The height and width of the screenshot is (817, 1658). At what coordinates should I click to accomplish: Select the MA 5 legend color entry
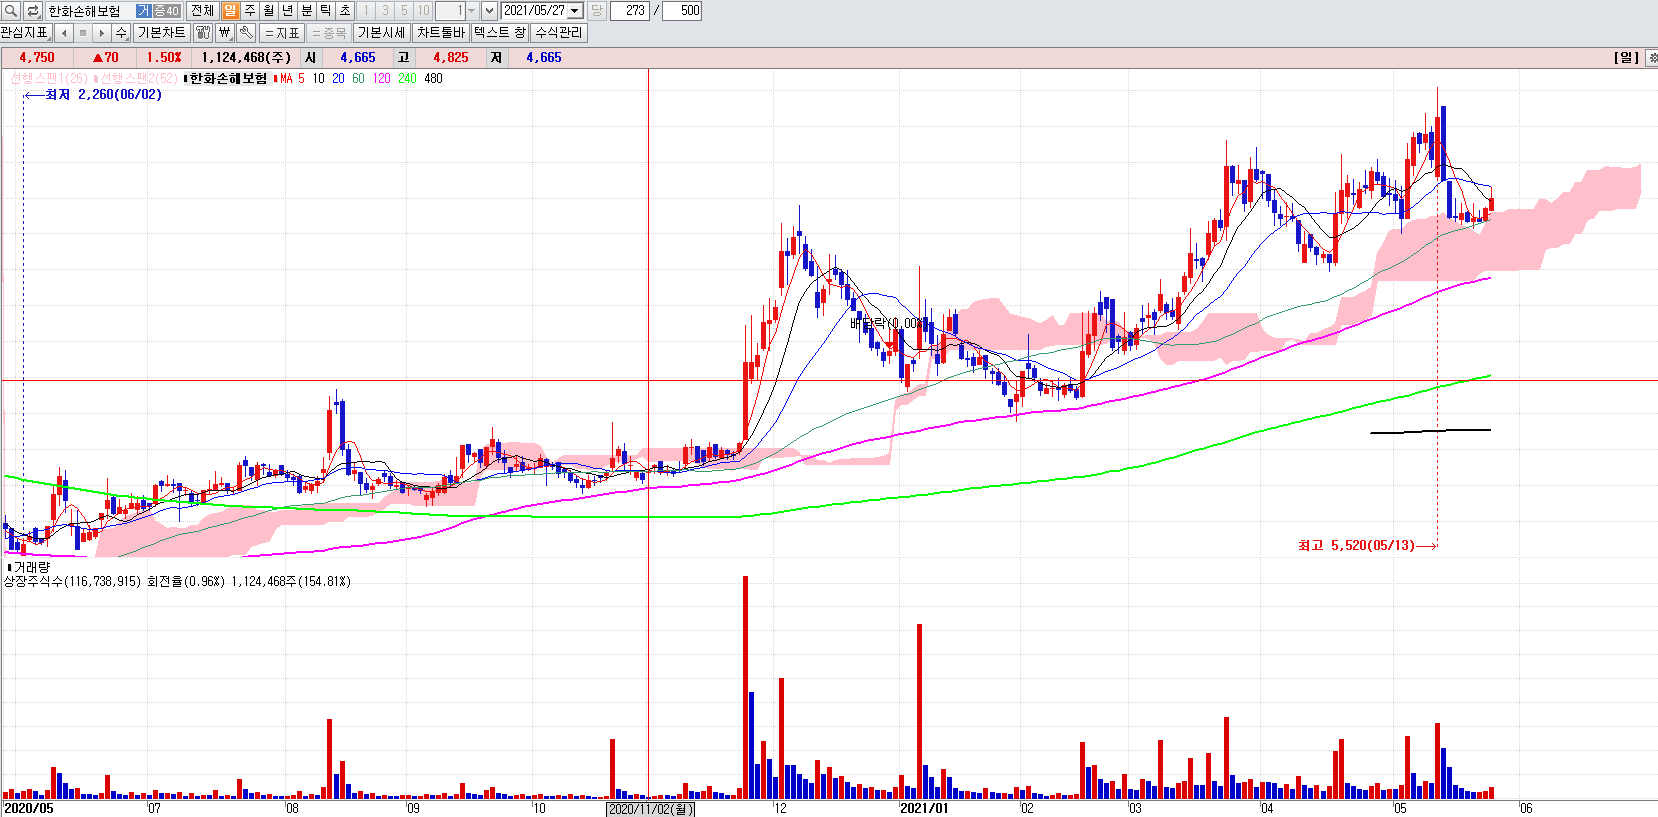(x=301, y=79)
